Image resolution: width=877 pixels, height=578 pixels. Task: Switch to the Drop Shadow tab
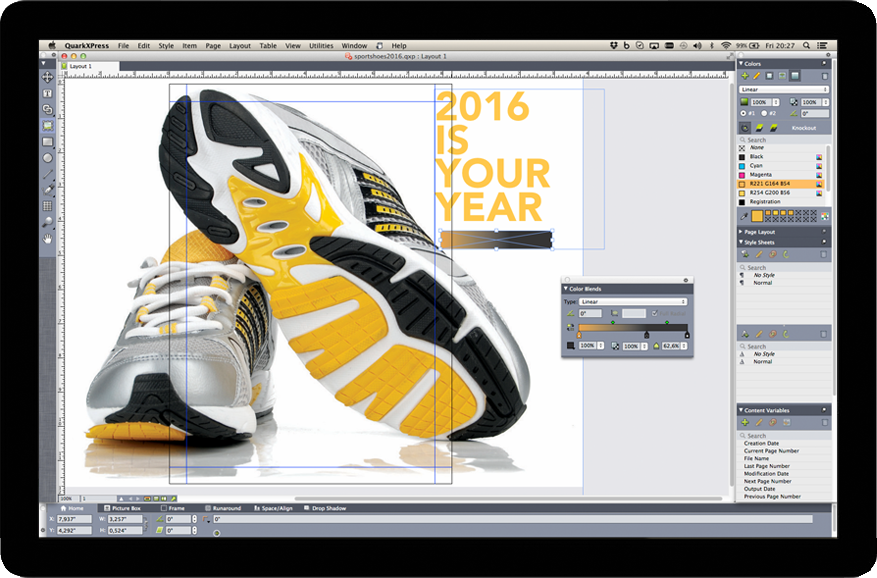[330, 507]
